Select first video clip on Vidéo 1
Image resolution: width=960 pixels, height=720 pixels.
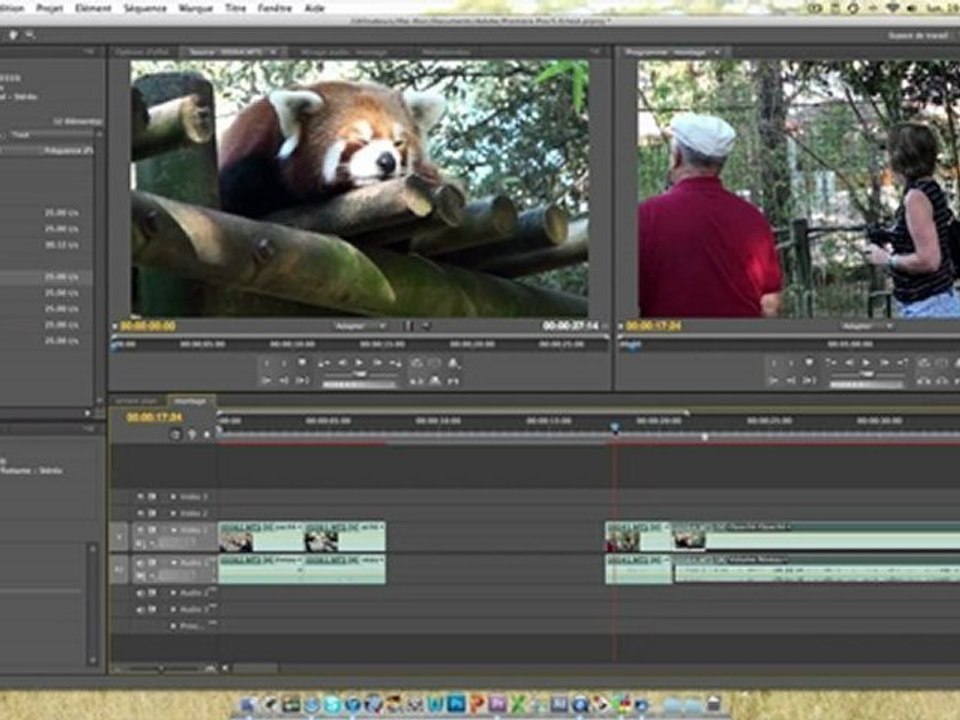coord(261,536)
